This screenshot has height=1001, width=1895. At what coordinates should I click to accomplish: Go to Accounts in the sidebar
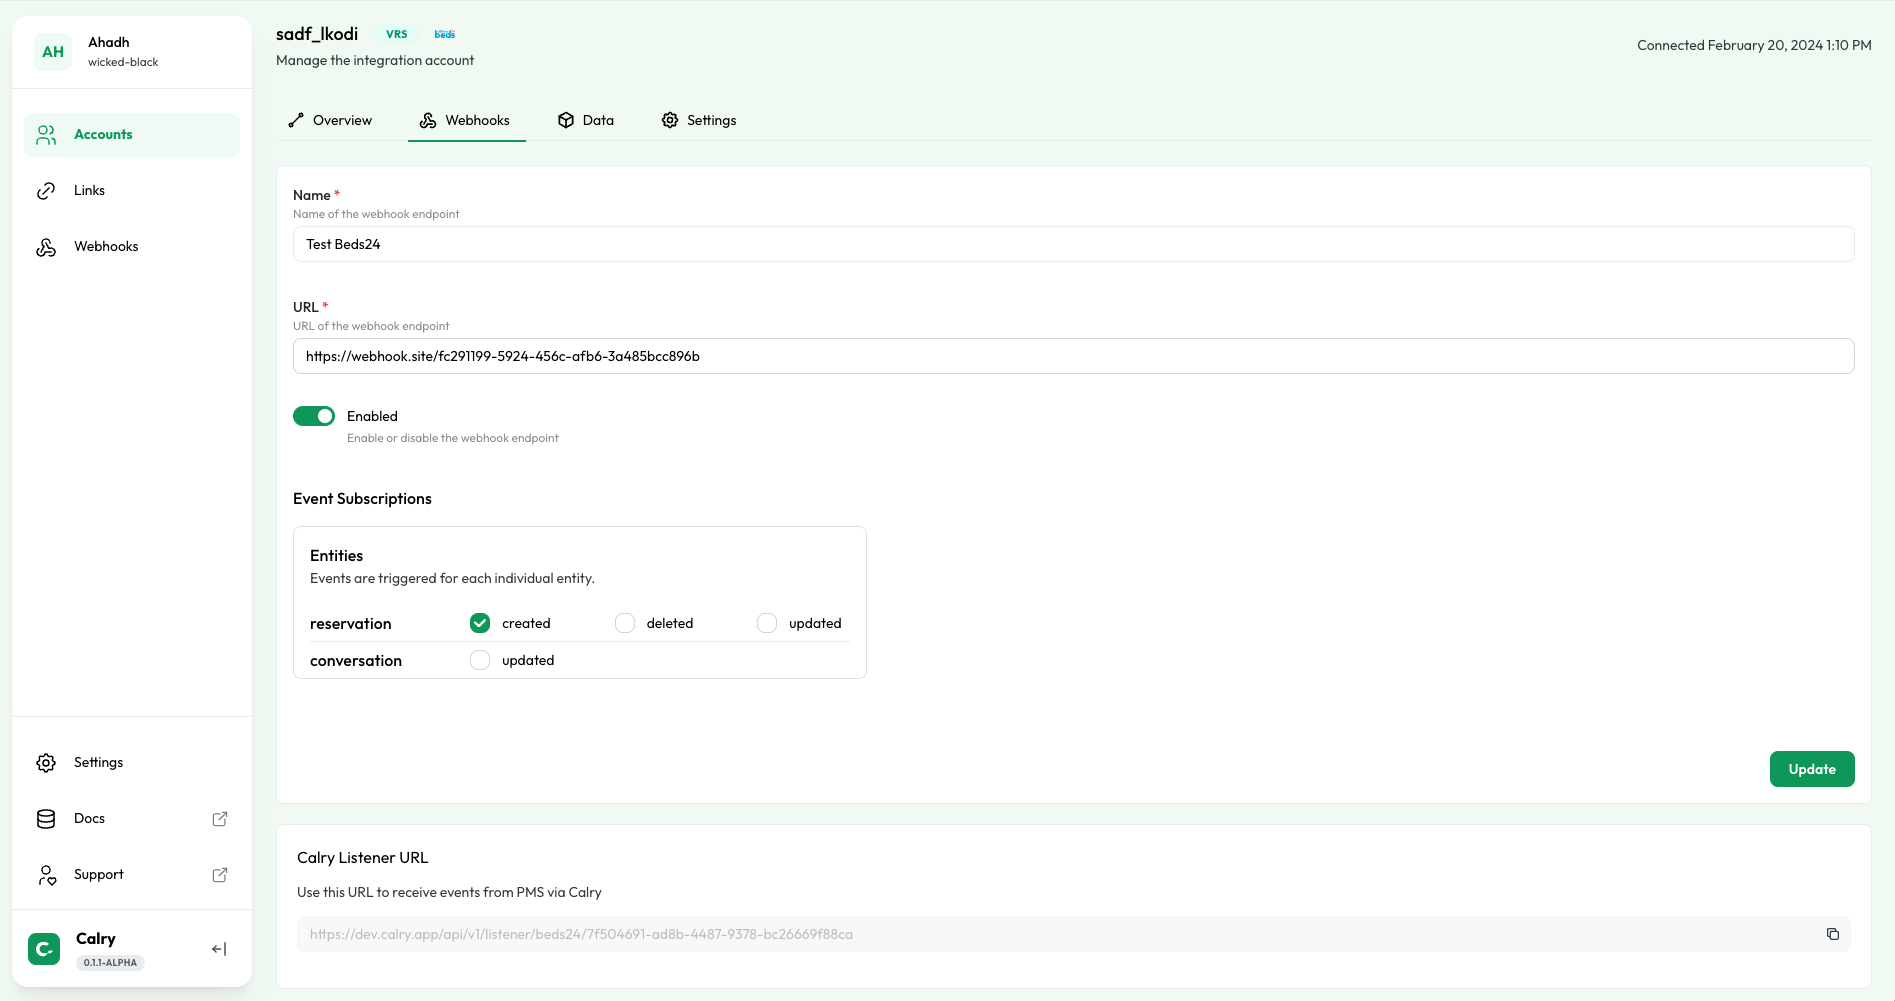(x=132, y=135)
